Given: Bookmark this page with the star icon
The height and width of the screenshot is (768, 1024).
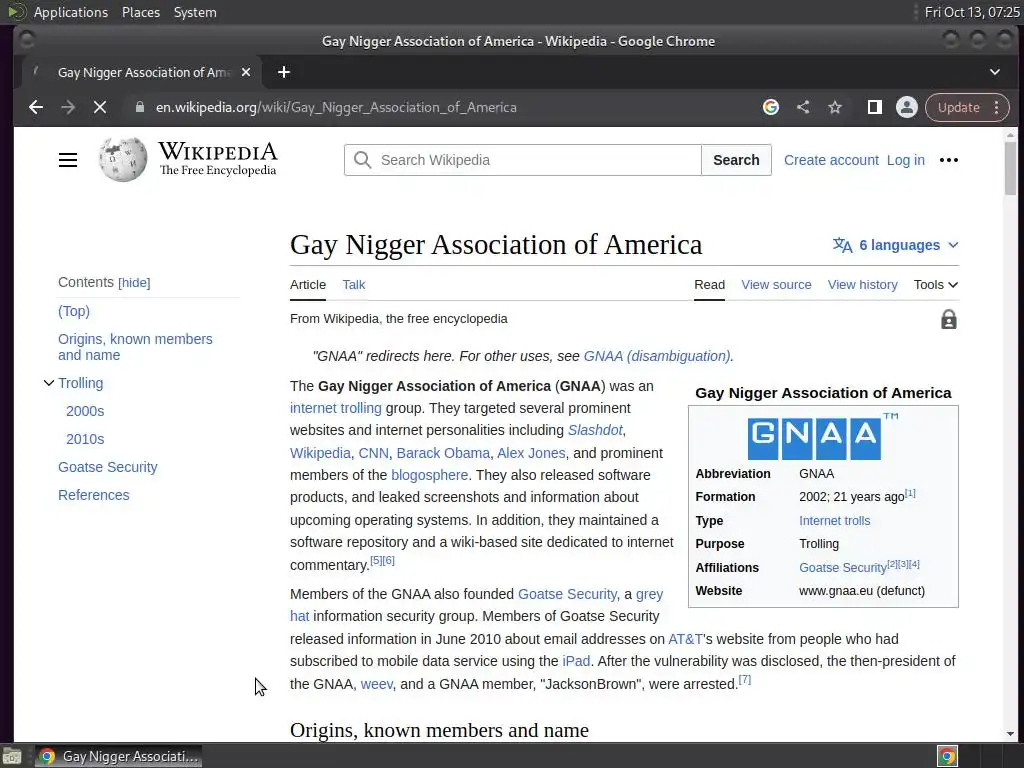Looking at the screenshot, I should tap(835, 107).
